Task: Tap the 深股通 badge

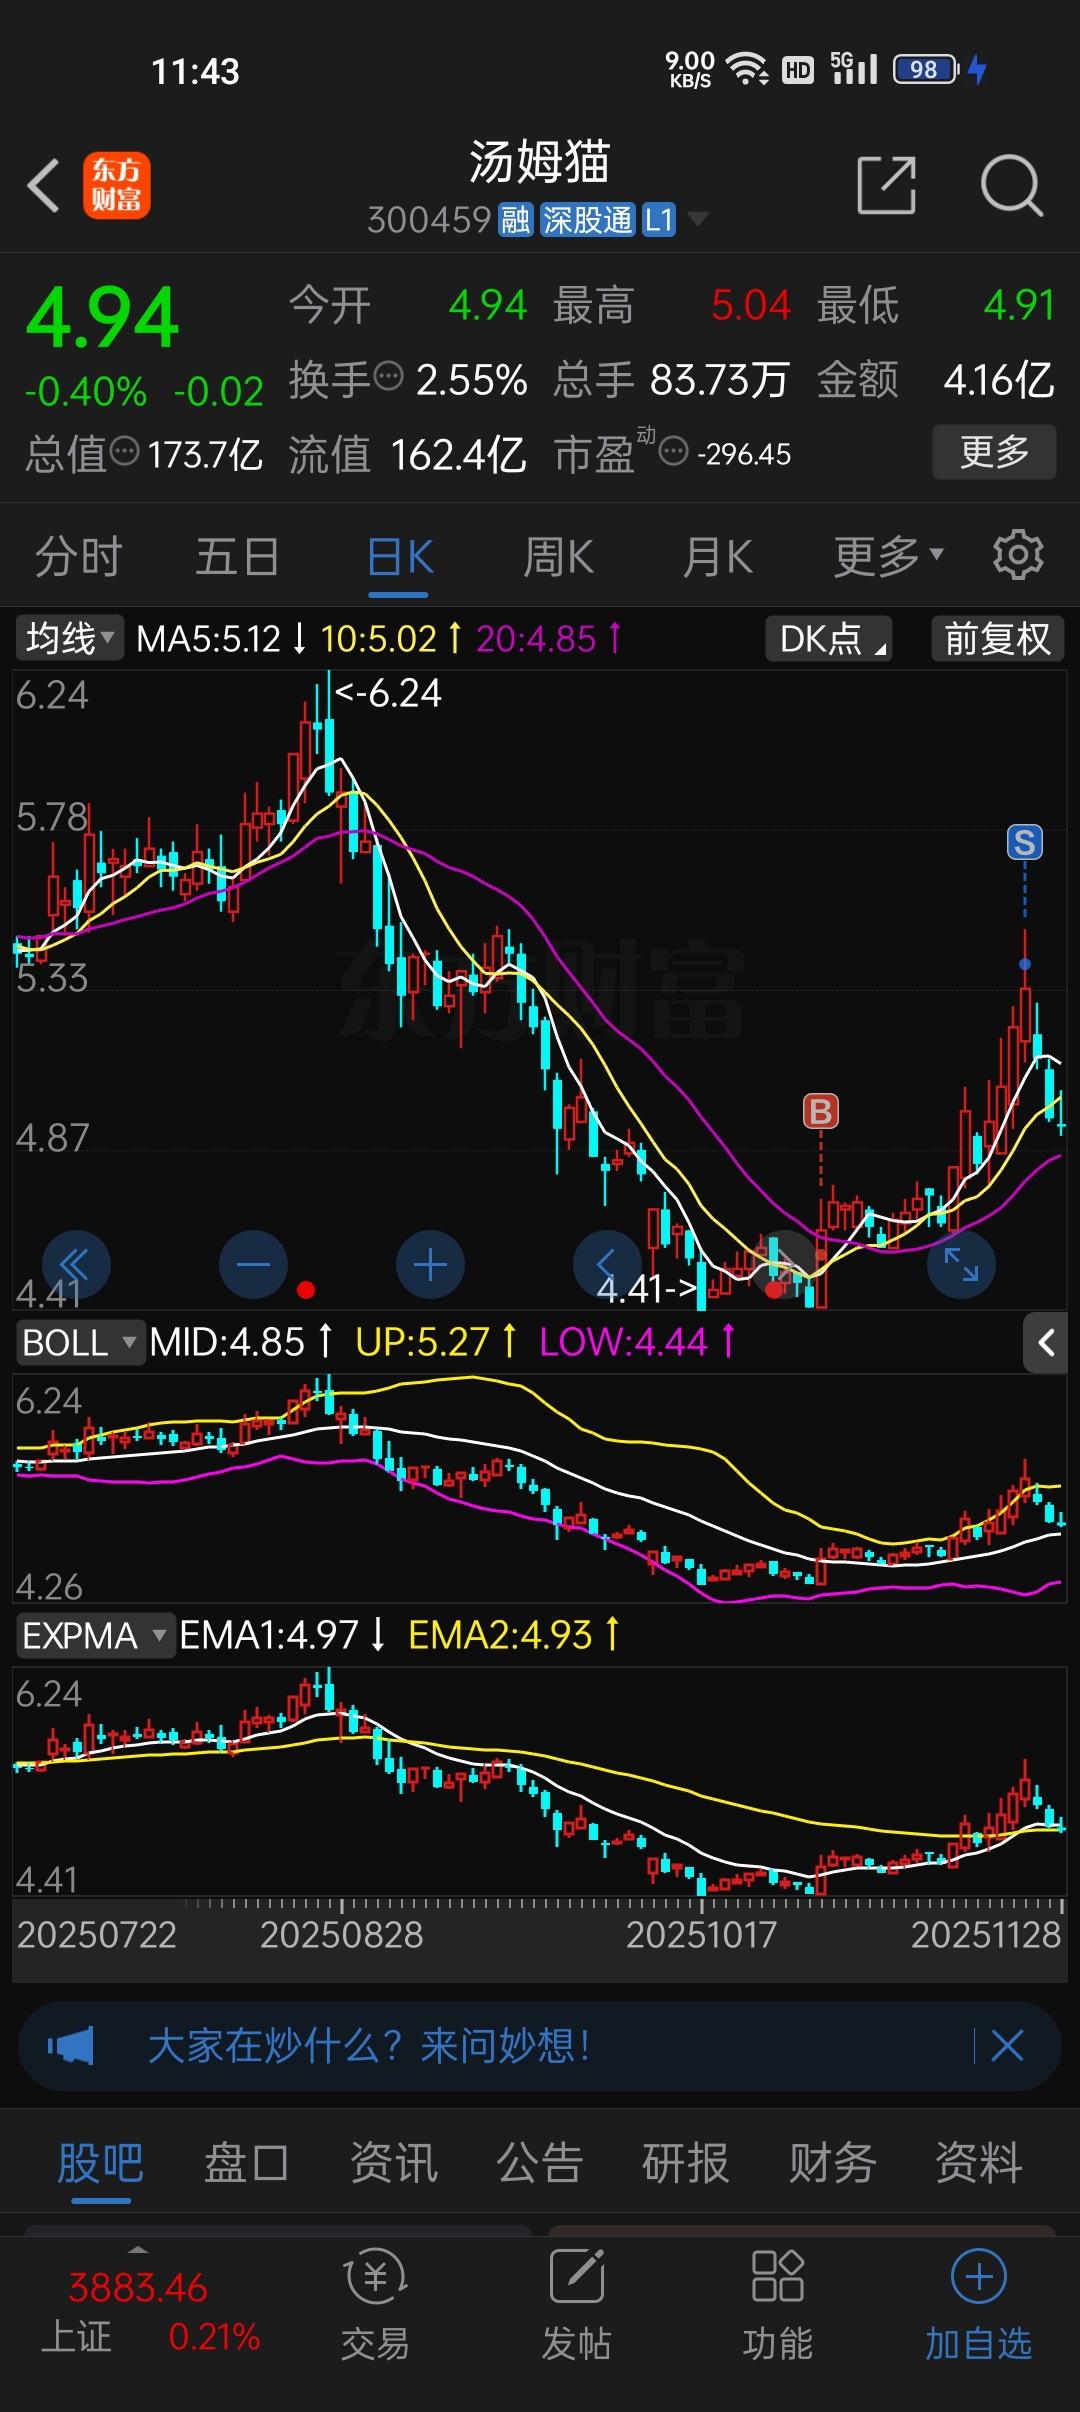Action: tap(587, 220)
